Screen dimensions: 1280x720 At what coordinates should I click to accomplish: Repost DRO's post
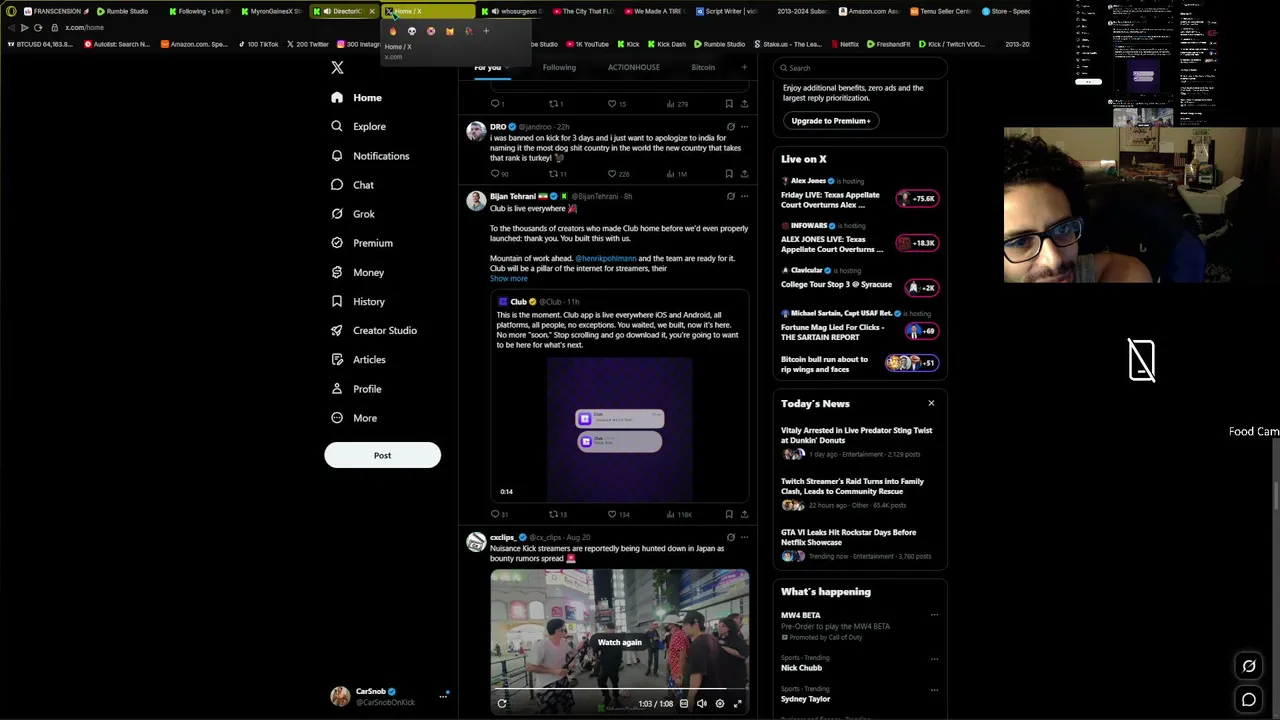557,174
